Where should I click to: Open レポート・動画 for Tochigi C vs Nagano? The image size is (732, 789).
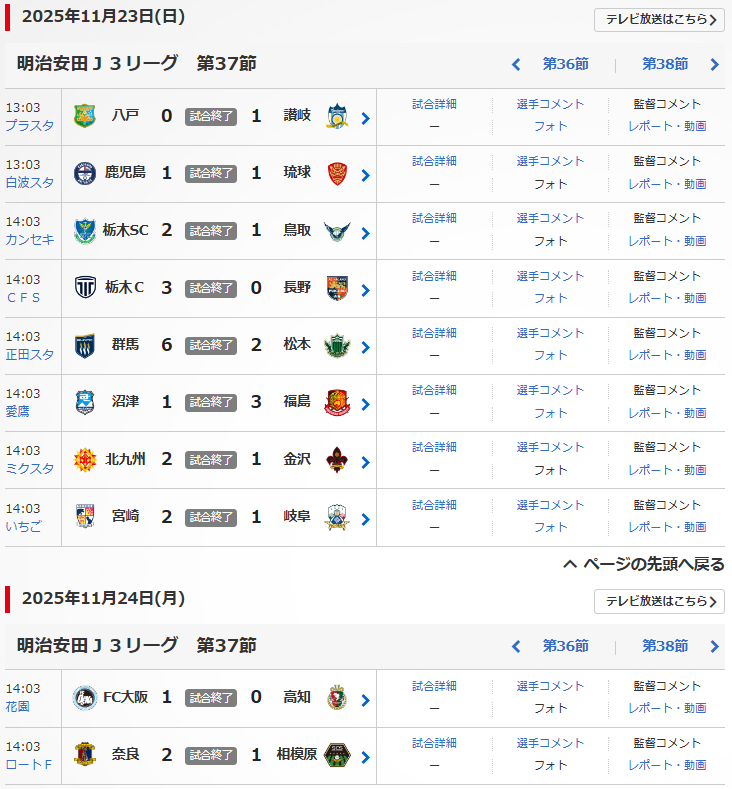(667, 298)
